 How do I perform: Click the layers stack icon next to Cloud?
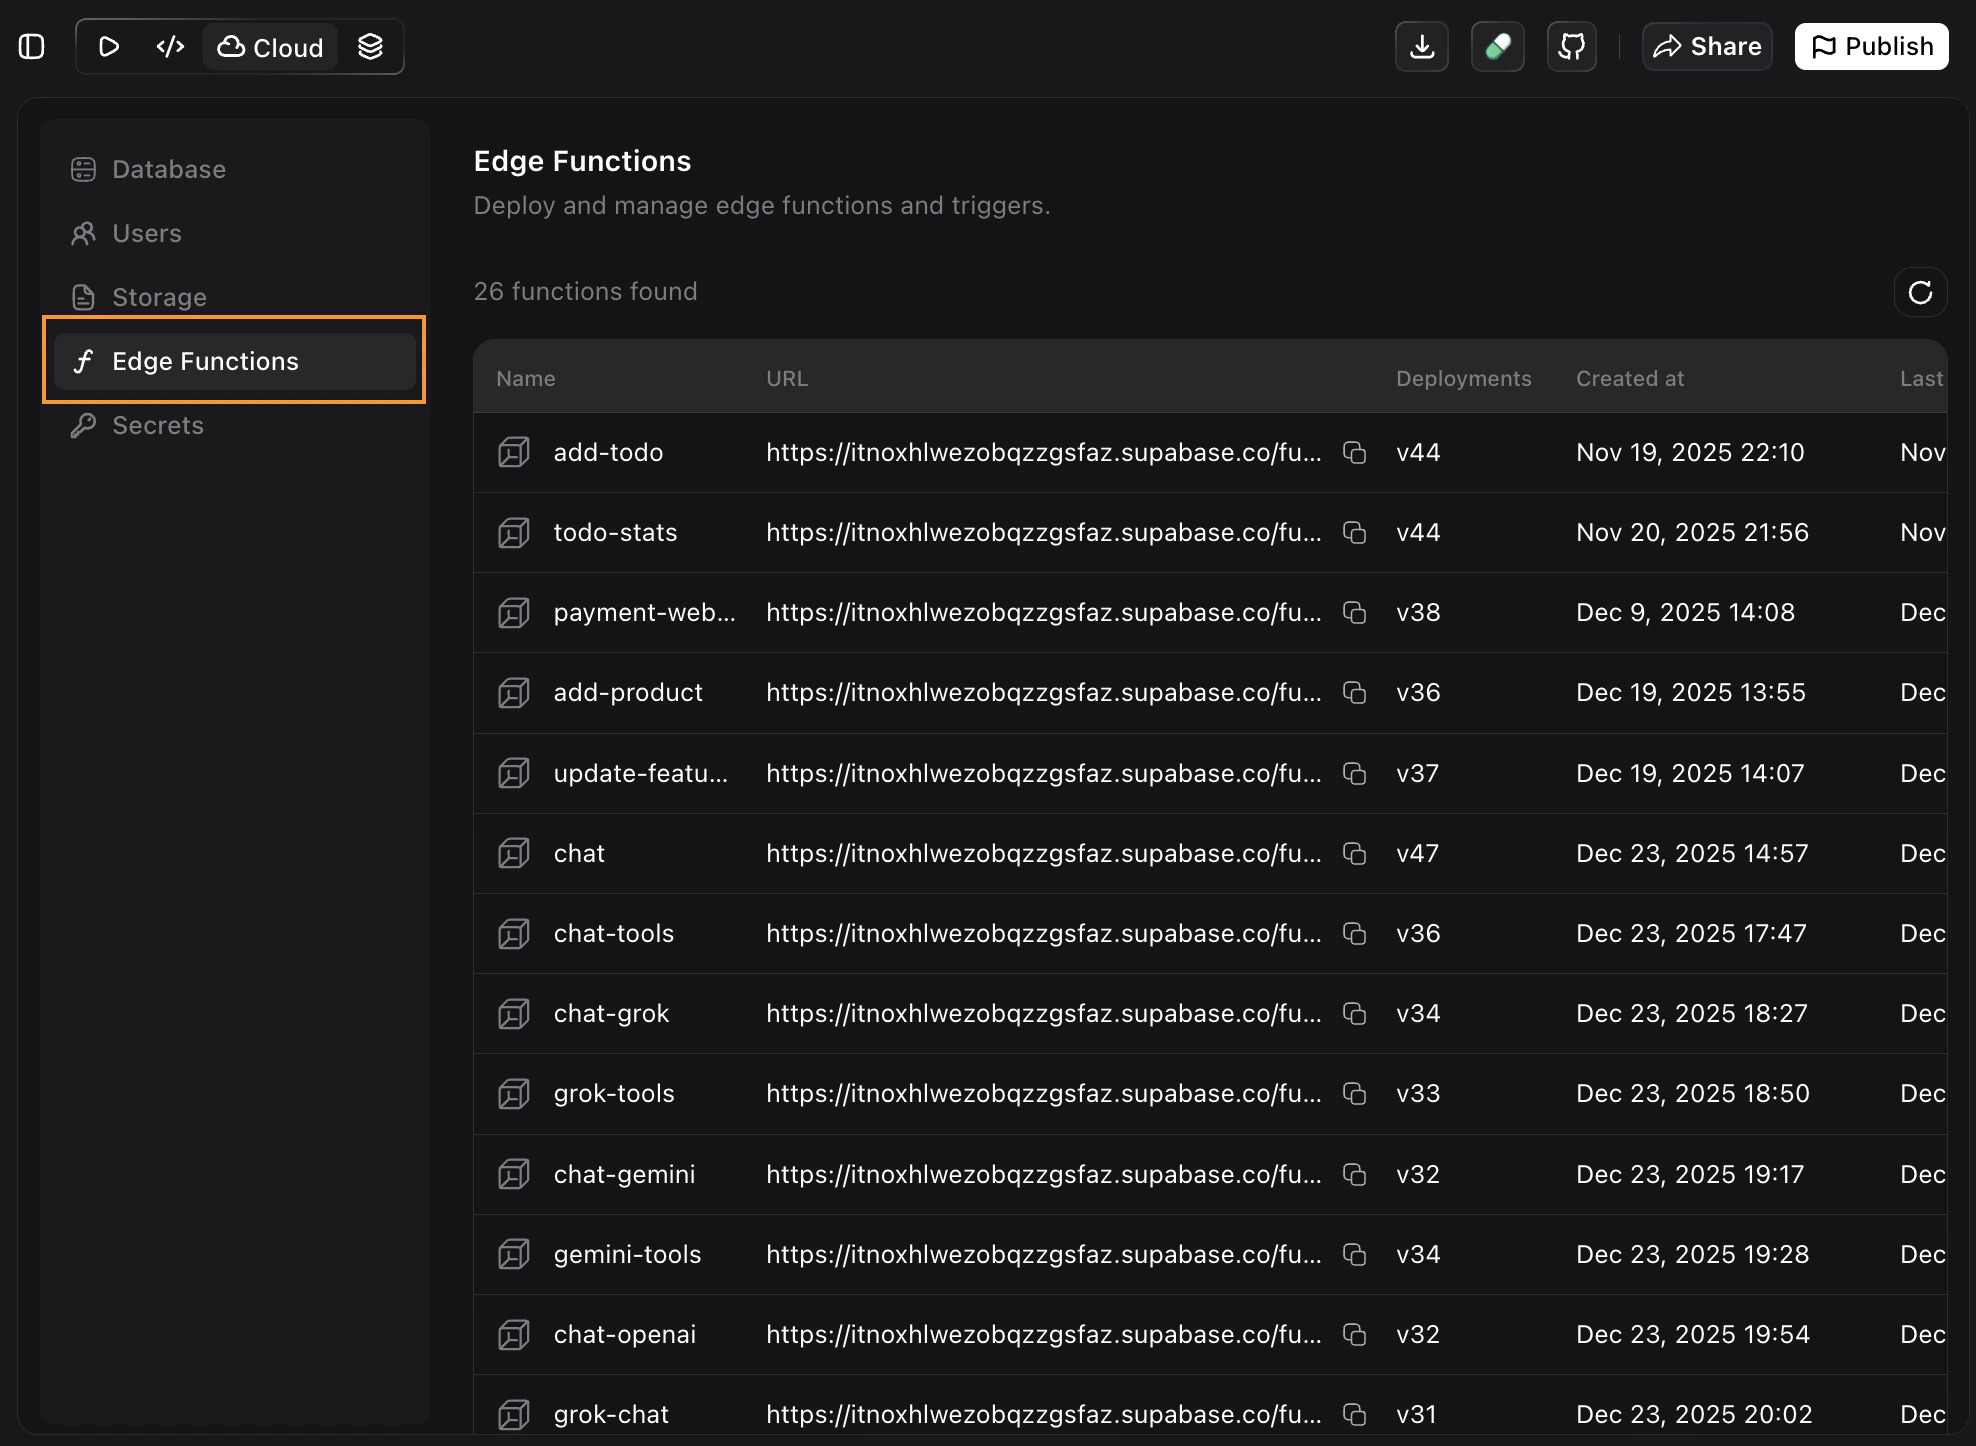point(370,46)
